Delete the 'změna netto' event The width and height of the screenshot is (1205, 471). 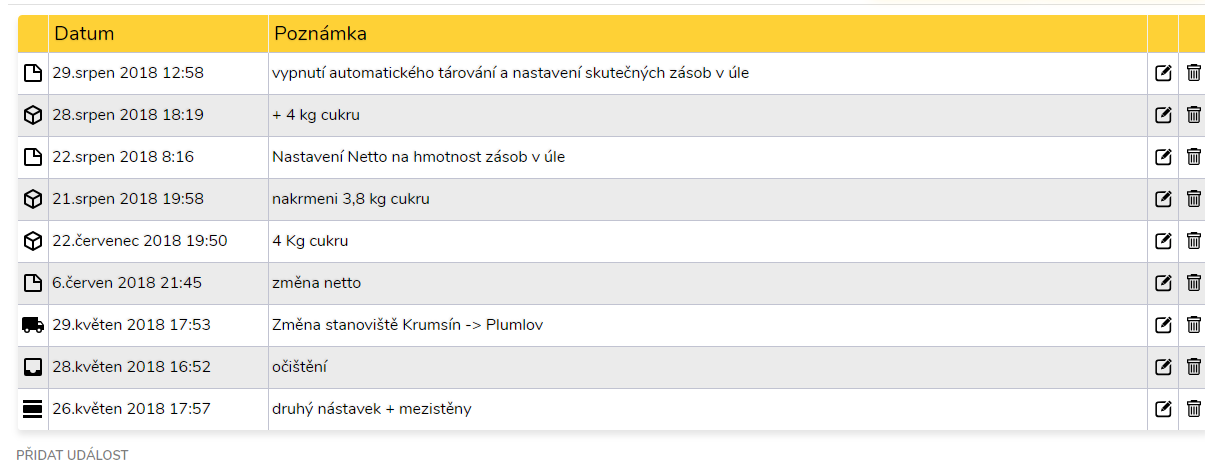(1193, 283)
